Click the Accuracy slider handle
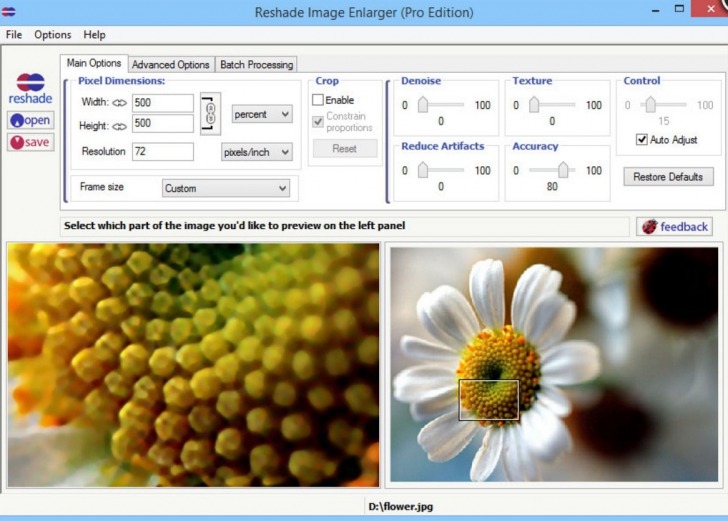Image resolution: width=728 pixels, height=521 pixels. point(563,170)
